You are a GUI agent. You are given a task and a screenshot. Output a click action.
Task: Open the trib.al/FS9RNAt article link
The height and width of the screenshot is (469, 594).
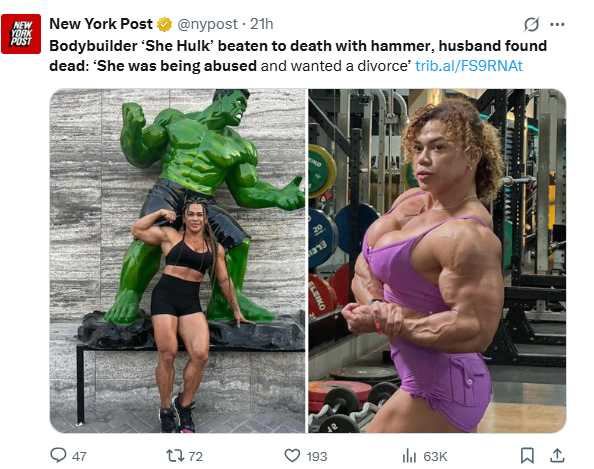pos(469,66)
